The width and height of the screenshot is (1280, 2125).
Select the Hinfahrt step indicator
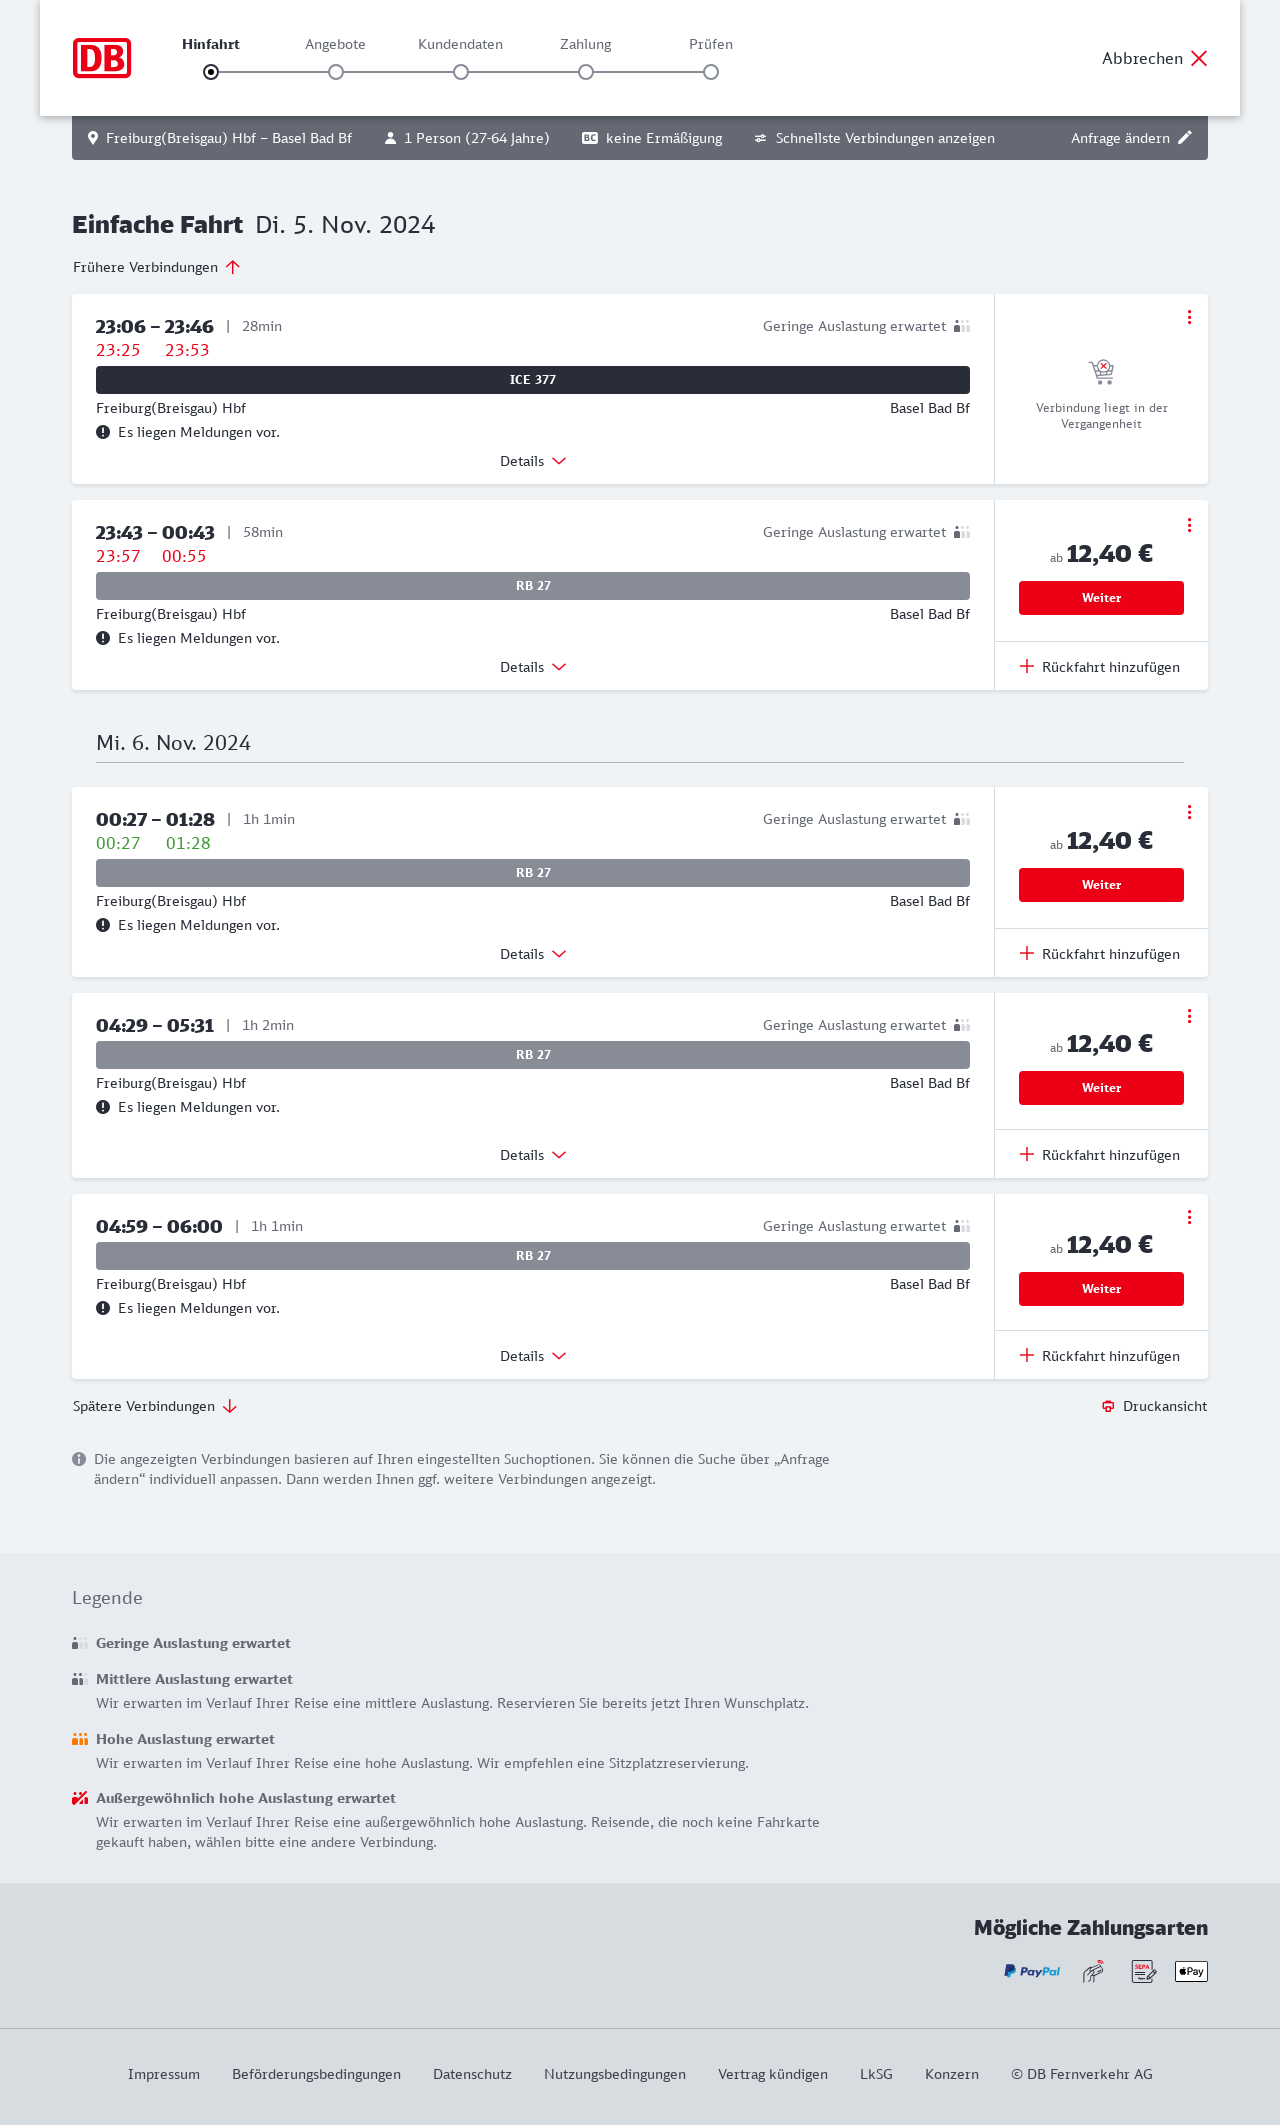click(211, 72)
